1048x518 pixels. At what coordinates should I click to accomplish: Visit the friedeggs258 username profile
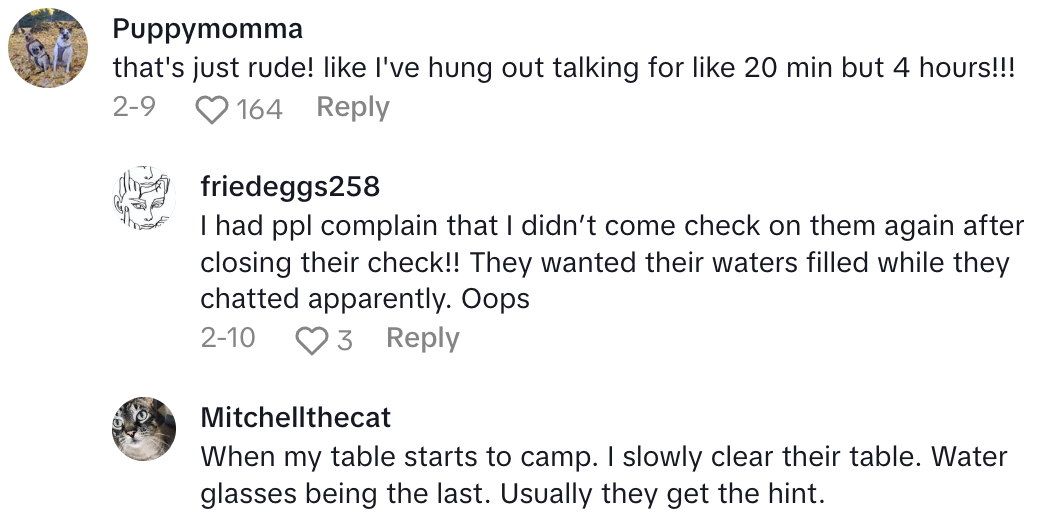click(x=290, y=186)
